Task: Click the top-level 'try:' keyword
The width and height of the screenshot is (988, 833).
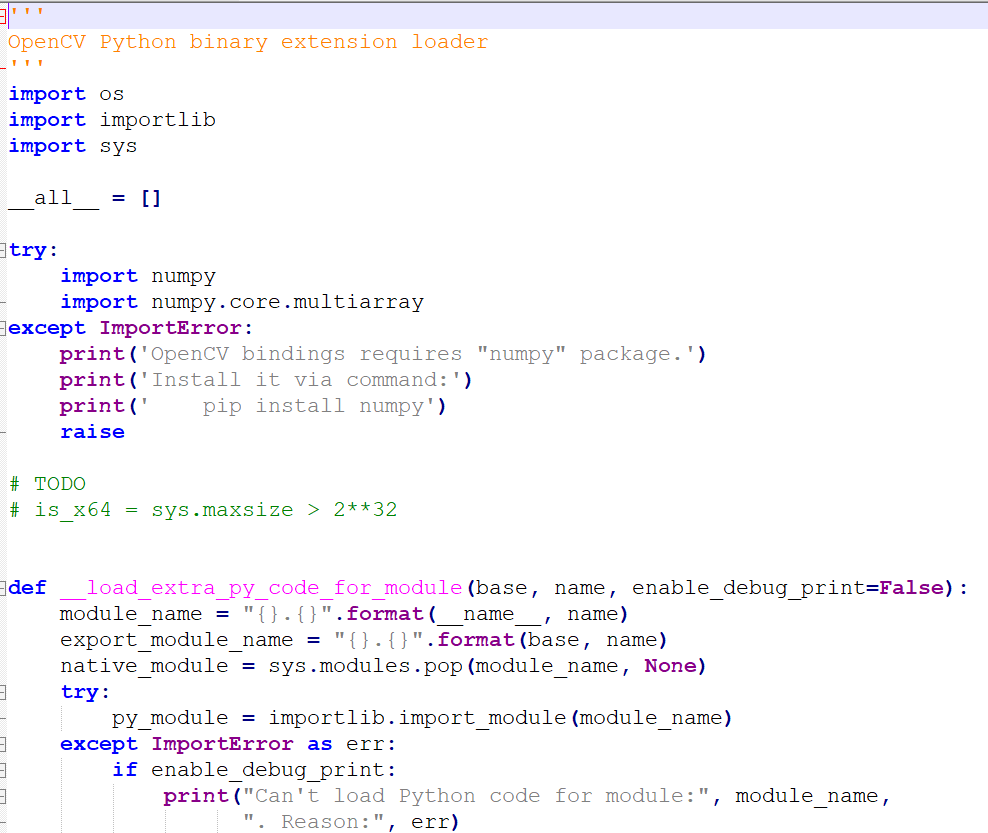Action: [x=33, y=250]
